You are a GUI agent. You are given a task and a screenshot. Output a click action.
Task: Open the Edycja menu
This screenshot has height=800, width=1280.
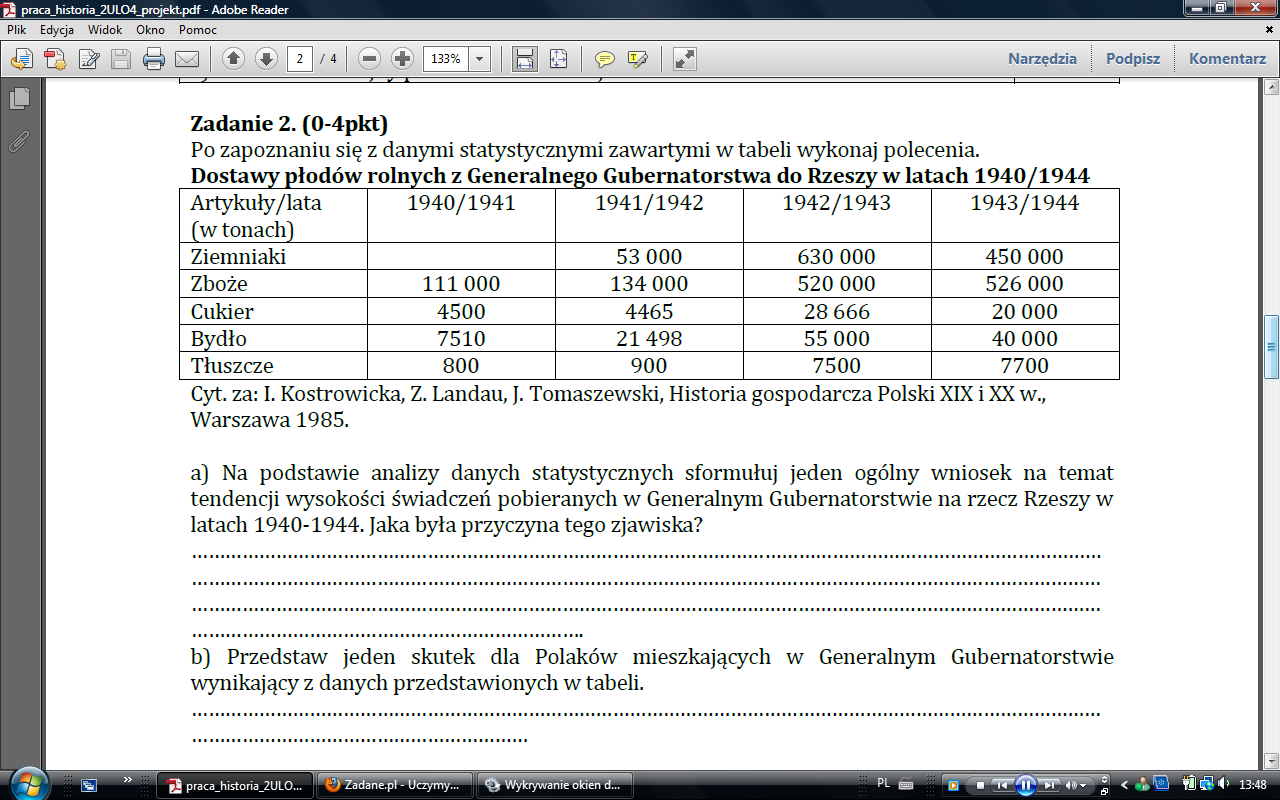pos(57,30)
